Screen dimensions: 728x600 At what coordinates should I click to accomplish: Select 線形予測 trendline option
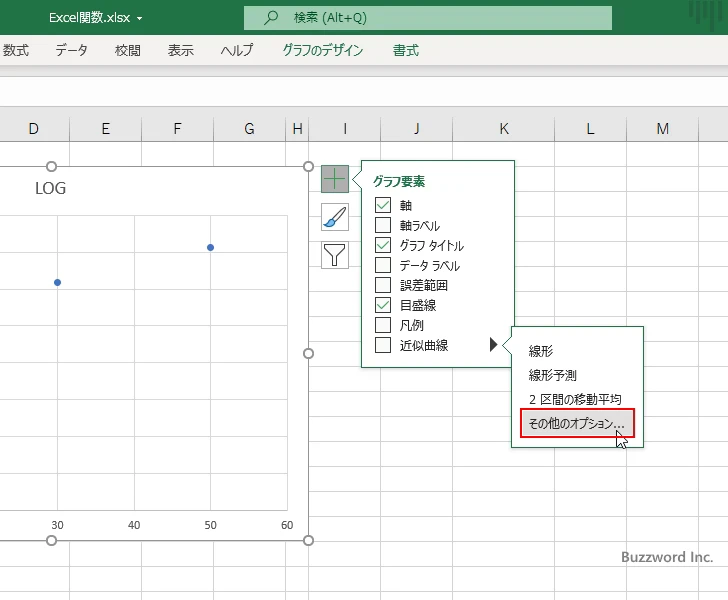pyautogui.click(x=552, y=375)
